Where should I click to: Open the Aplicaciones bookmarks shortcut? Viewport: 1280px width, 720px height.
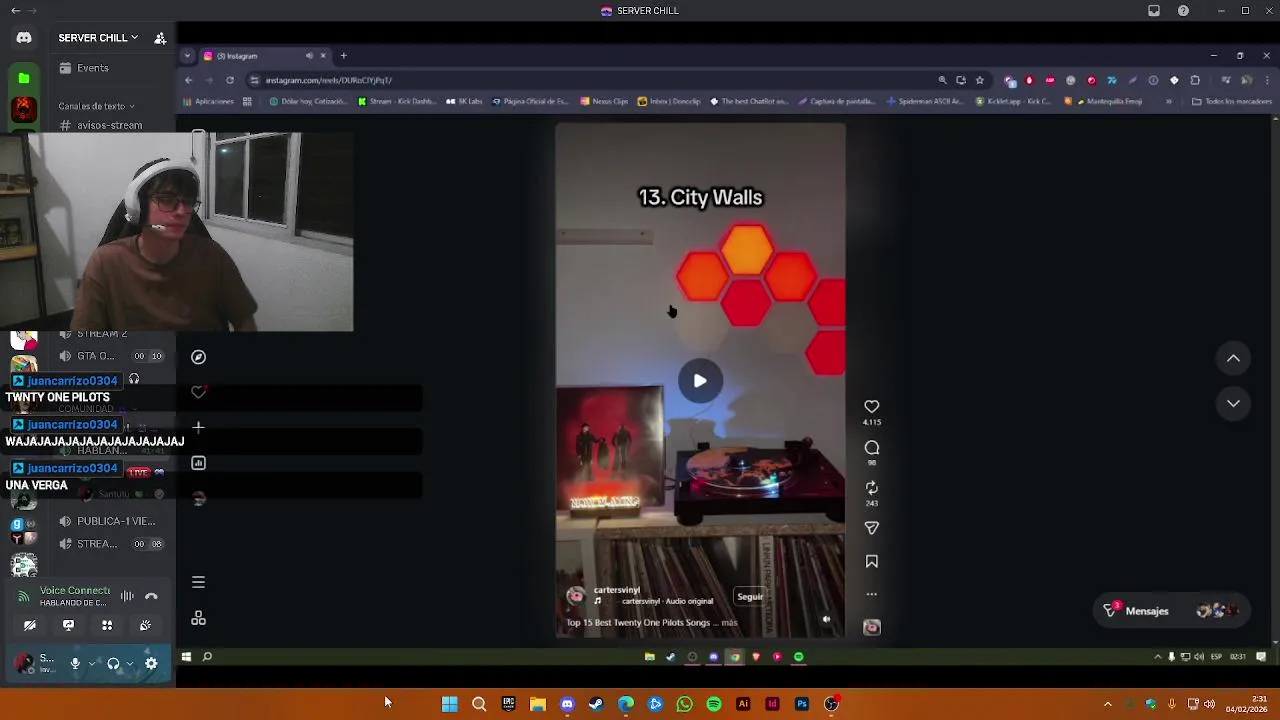click(x=208, y=101)
